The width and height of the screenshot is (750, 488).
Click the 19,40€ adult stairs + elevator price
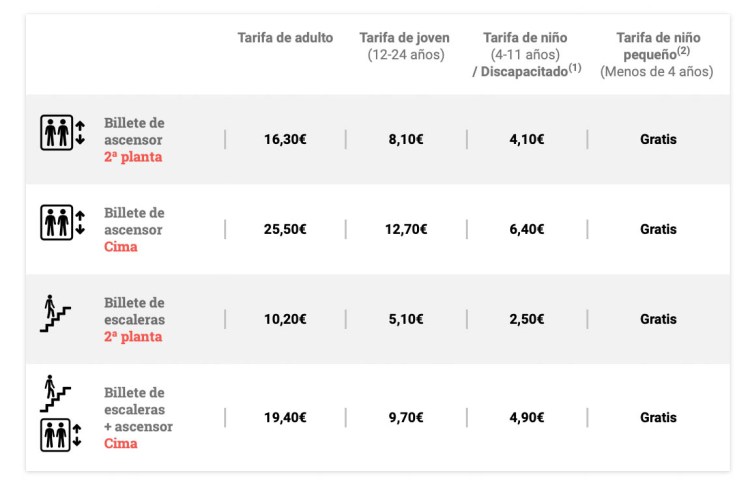[285, 418]
